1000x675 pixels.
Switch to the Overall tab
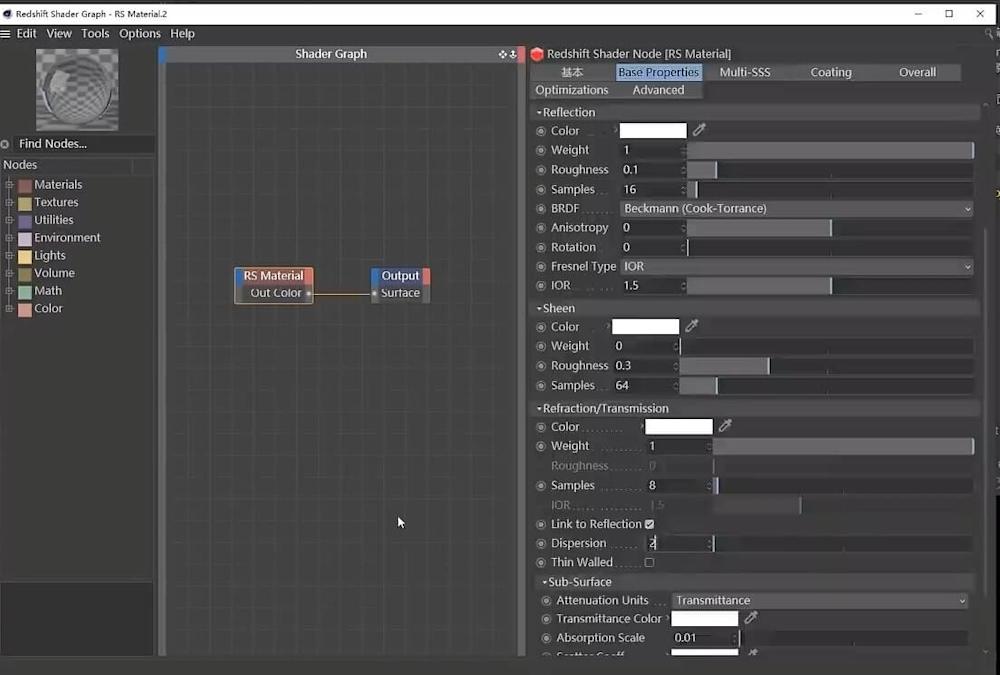point(917,72)
